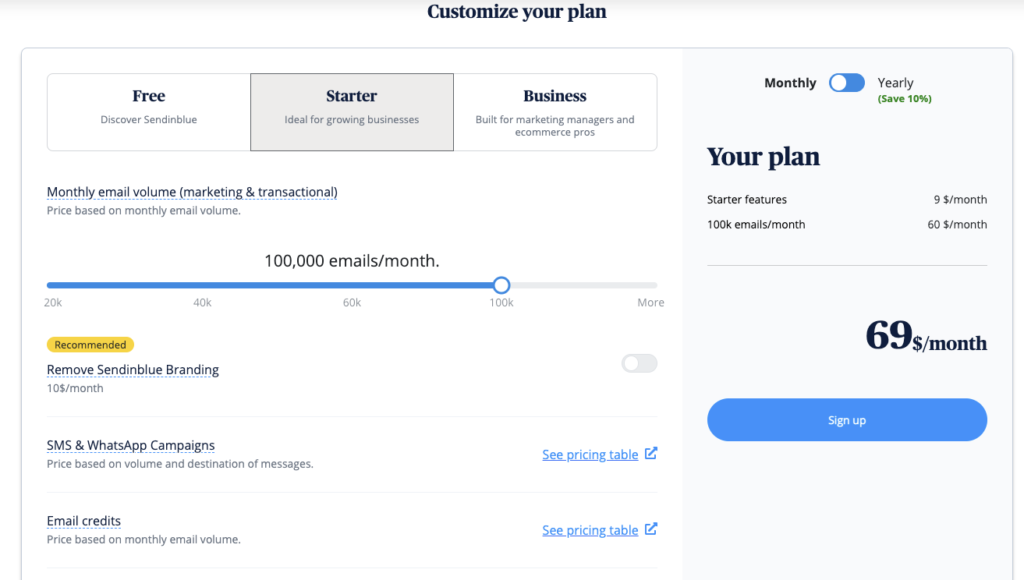Set email volume to the 60k mark

pos(352,285)
